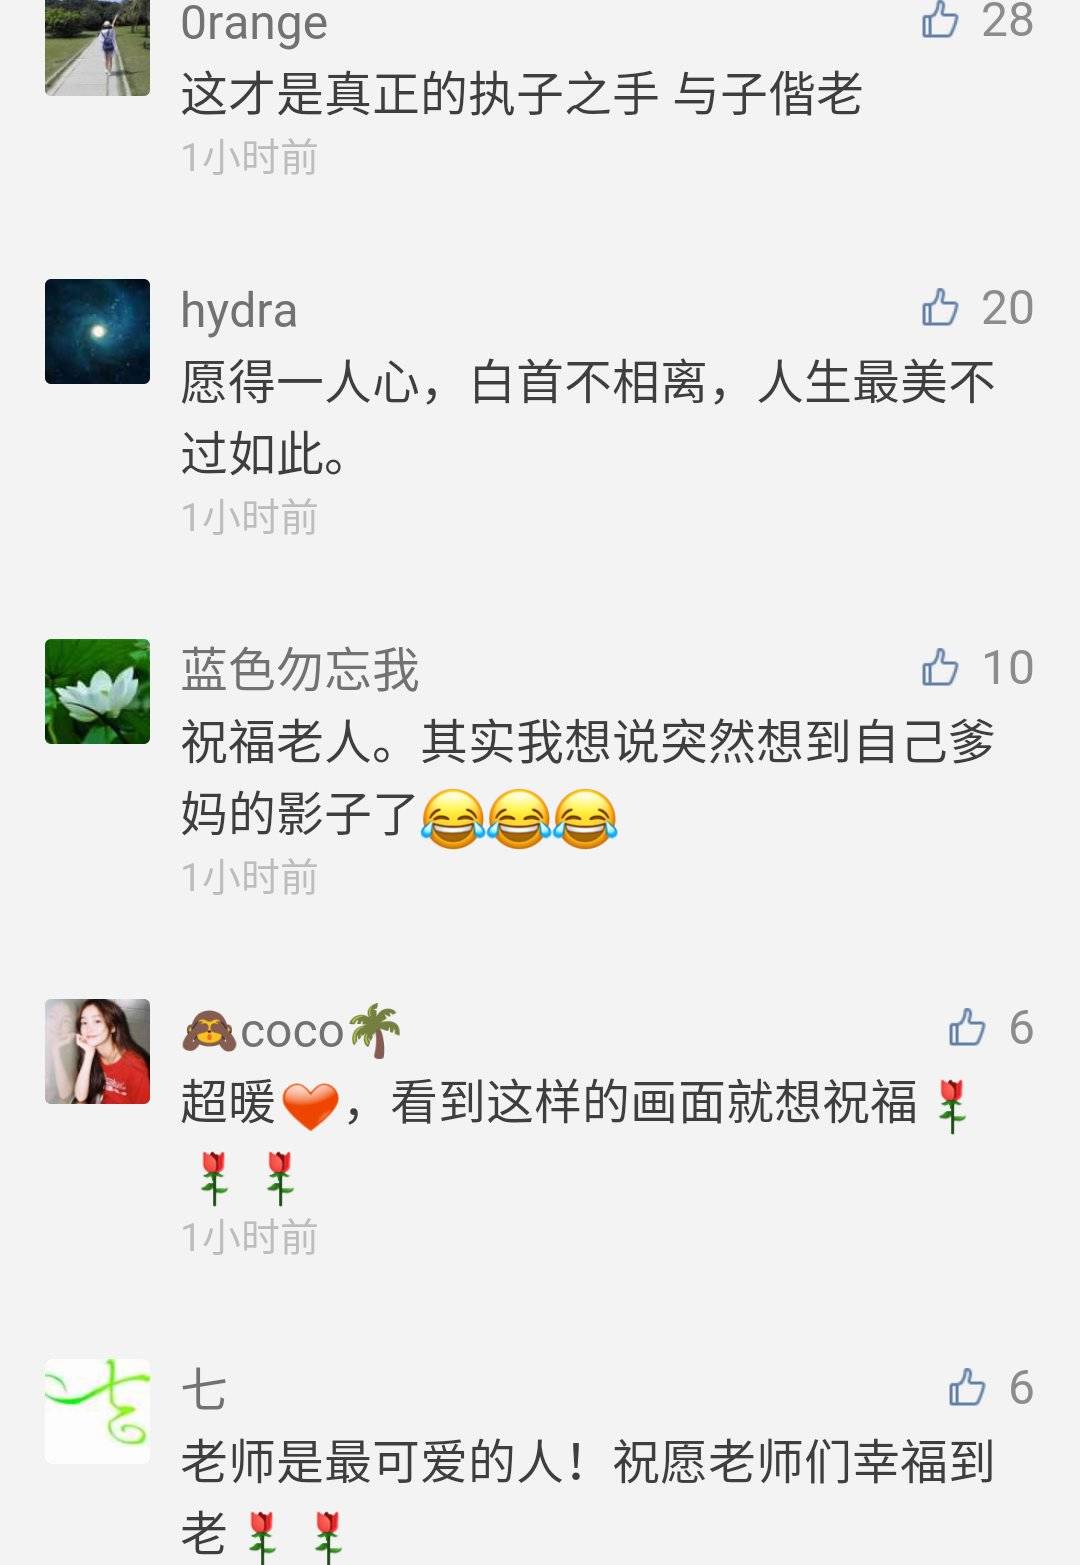Tap like count 20 on hydra's comment
This screenshot has width=1080, height=1565.
coord(1007,308)
